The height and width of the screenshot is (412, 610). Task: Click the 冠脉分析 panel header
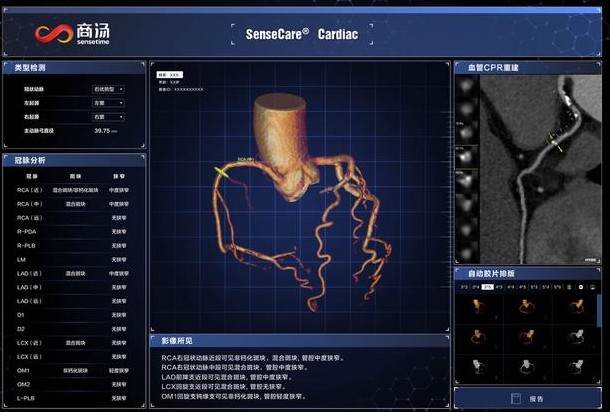pos(74,160)
